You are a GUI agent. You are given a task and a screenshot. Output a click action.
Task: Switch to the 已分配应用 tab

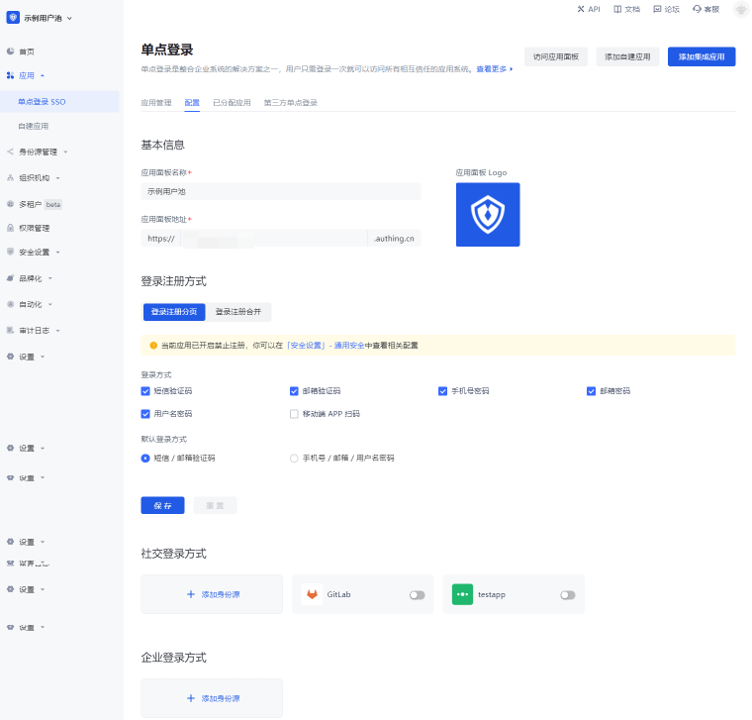(x=231, y=102)
